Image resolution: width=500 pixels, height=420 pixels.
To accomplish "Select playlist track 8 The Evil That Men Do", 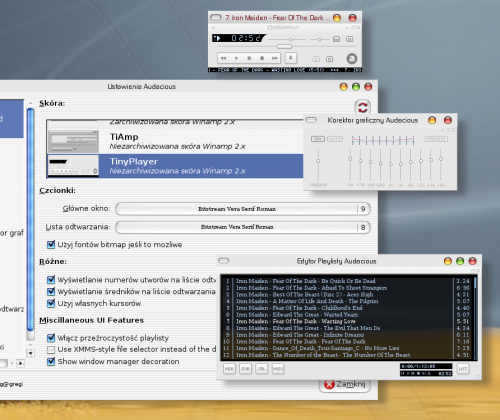I will pos(347,328).
